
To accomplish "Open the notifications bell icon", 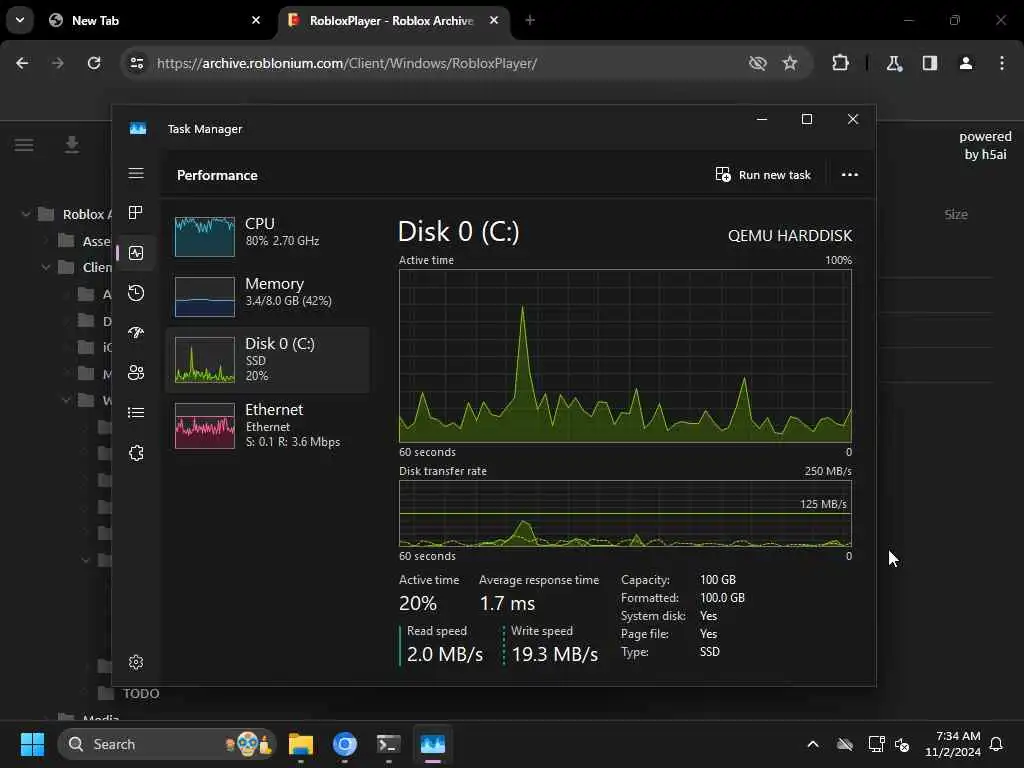I will coord(997,744).
